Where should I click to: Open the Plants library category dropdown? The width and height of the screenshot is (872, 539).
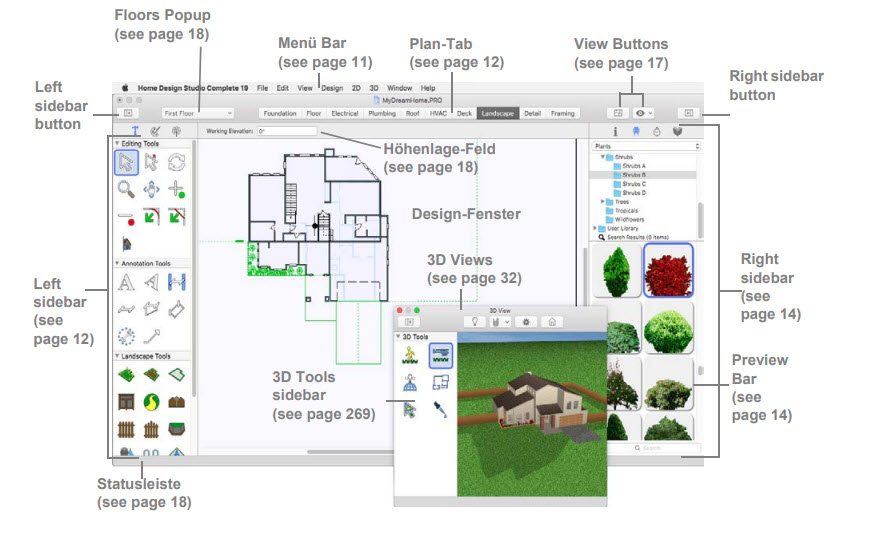pos(646,146)
